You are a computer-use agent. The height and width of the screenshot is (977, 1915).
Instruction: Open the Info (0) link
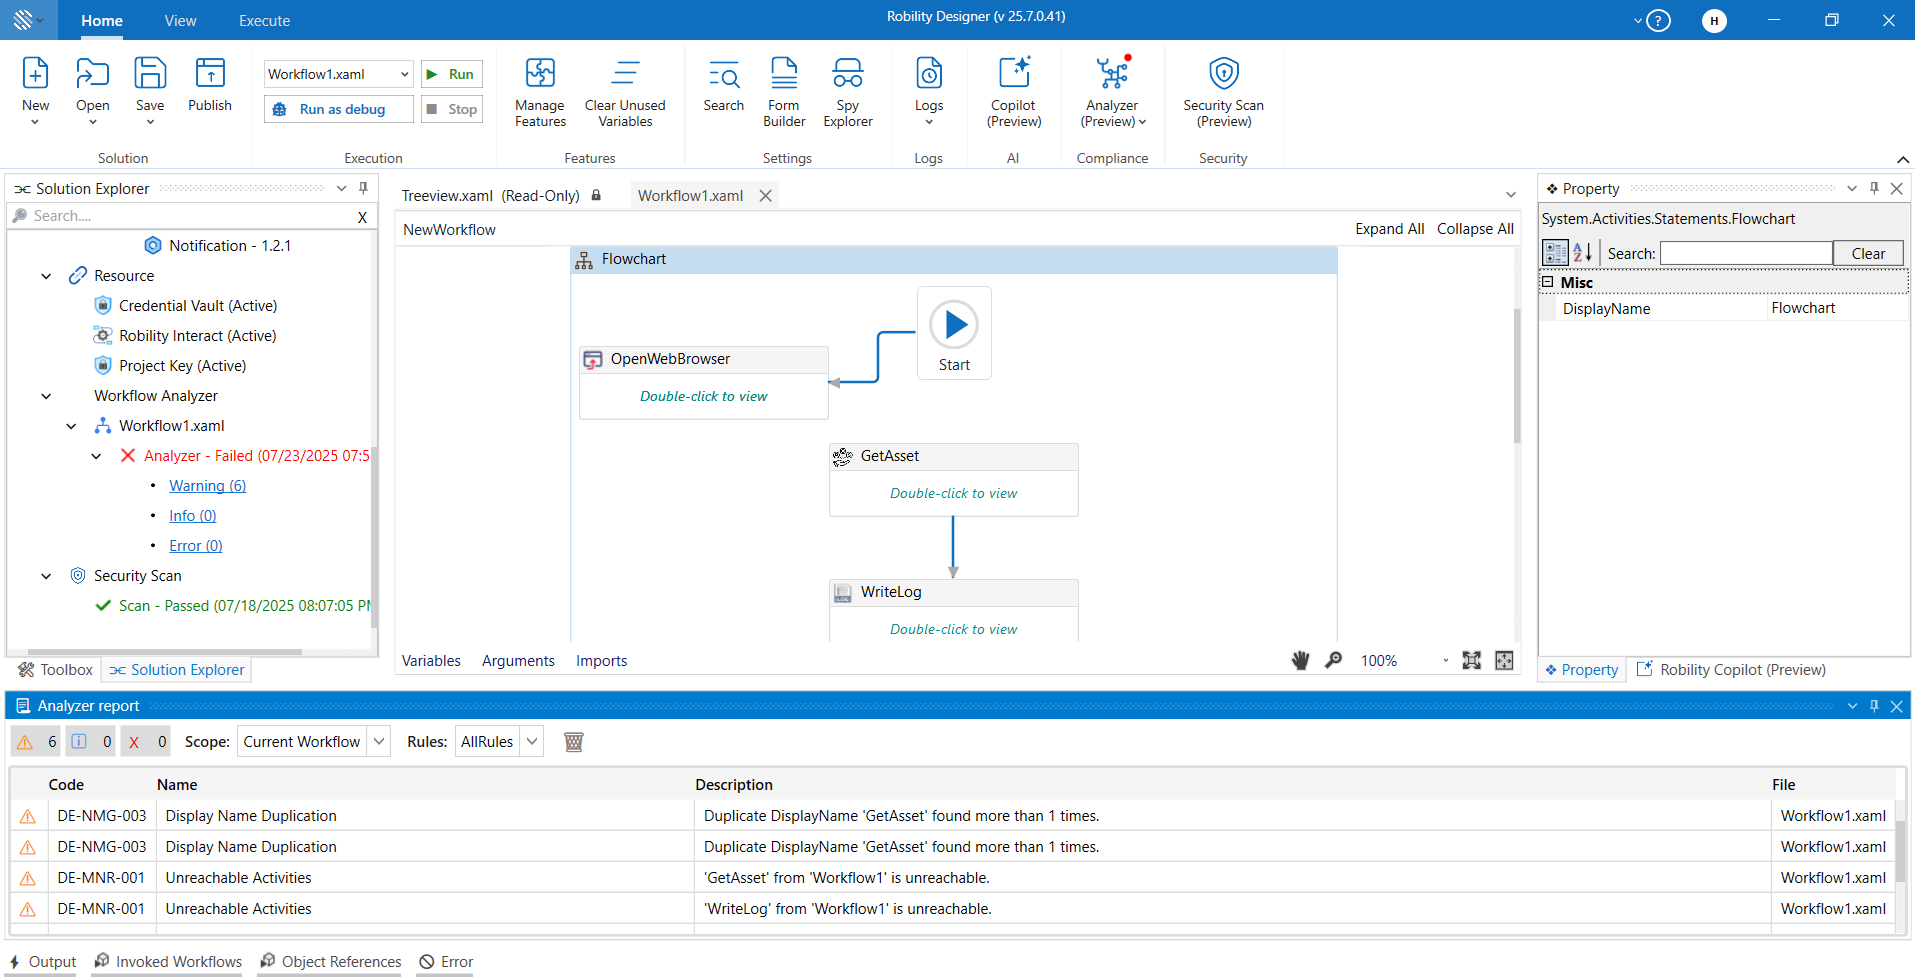click(x=192, y=516)
